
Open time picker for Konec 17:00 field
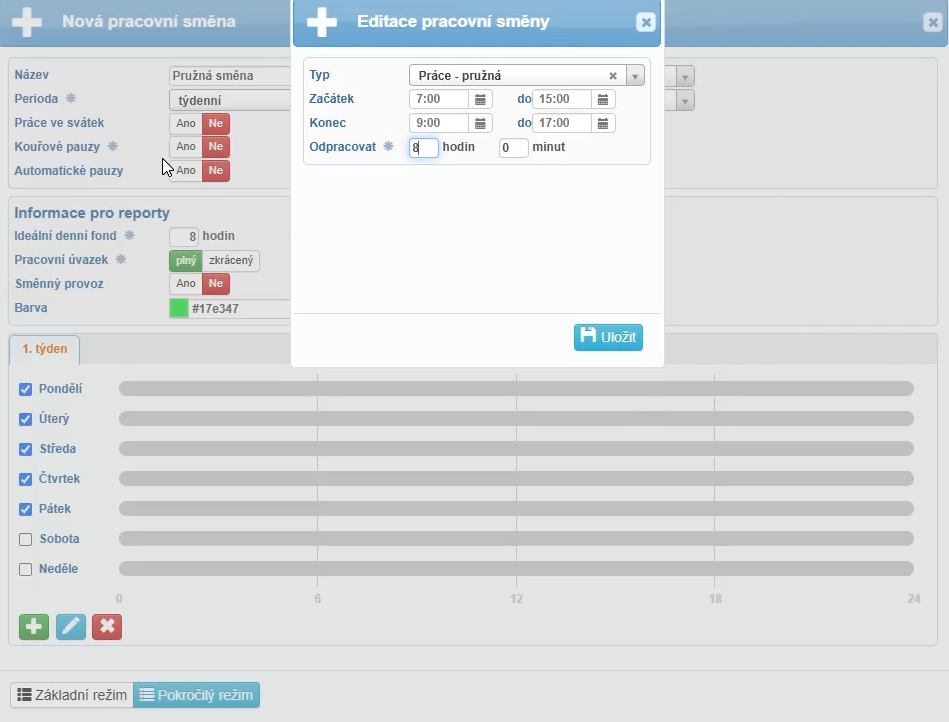click(x=603, y=123)
